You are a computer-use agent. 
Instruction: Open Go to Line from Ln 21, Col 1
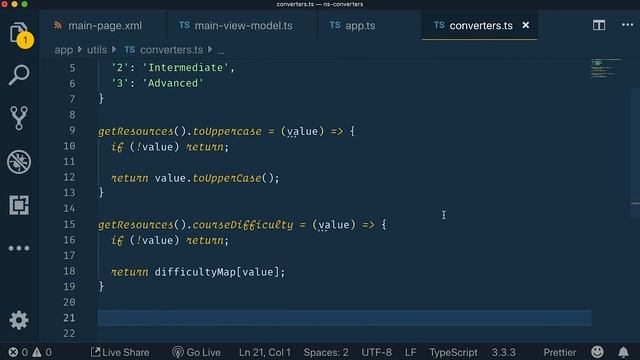coord(264,352)
